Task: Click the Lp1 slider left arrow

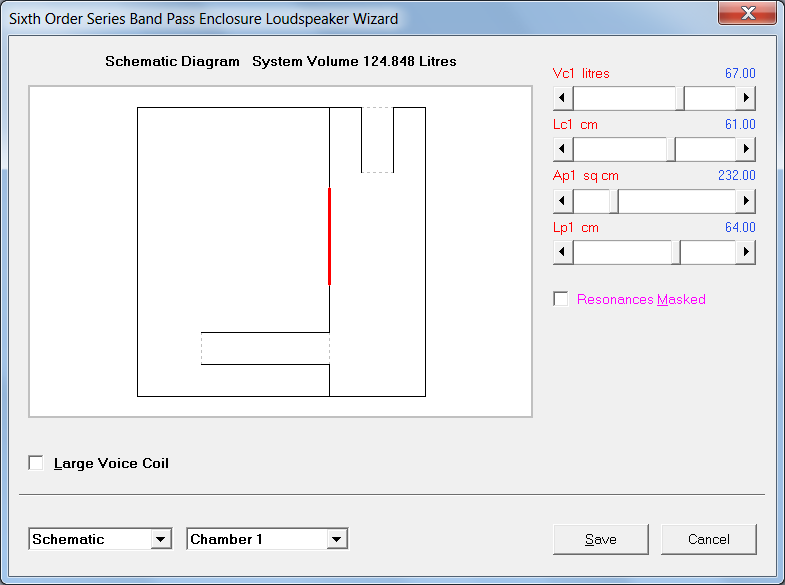Action: [x=563, y=252]
